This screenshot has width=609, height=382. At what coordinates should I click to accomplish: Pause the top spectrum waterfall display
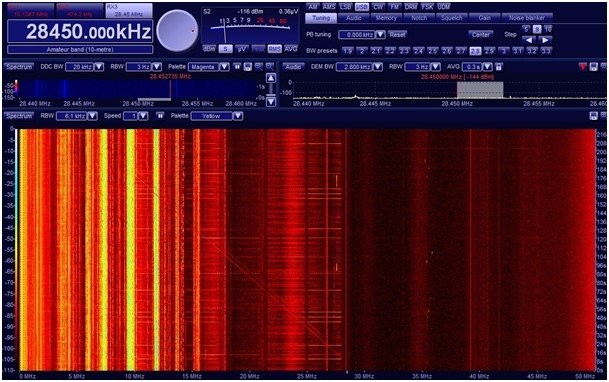pyautogui.click(x=237, y=67)
